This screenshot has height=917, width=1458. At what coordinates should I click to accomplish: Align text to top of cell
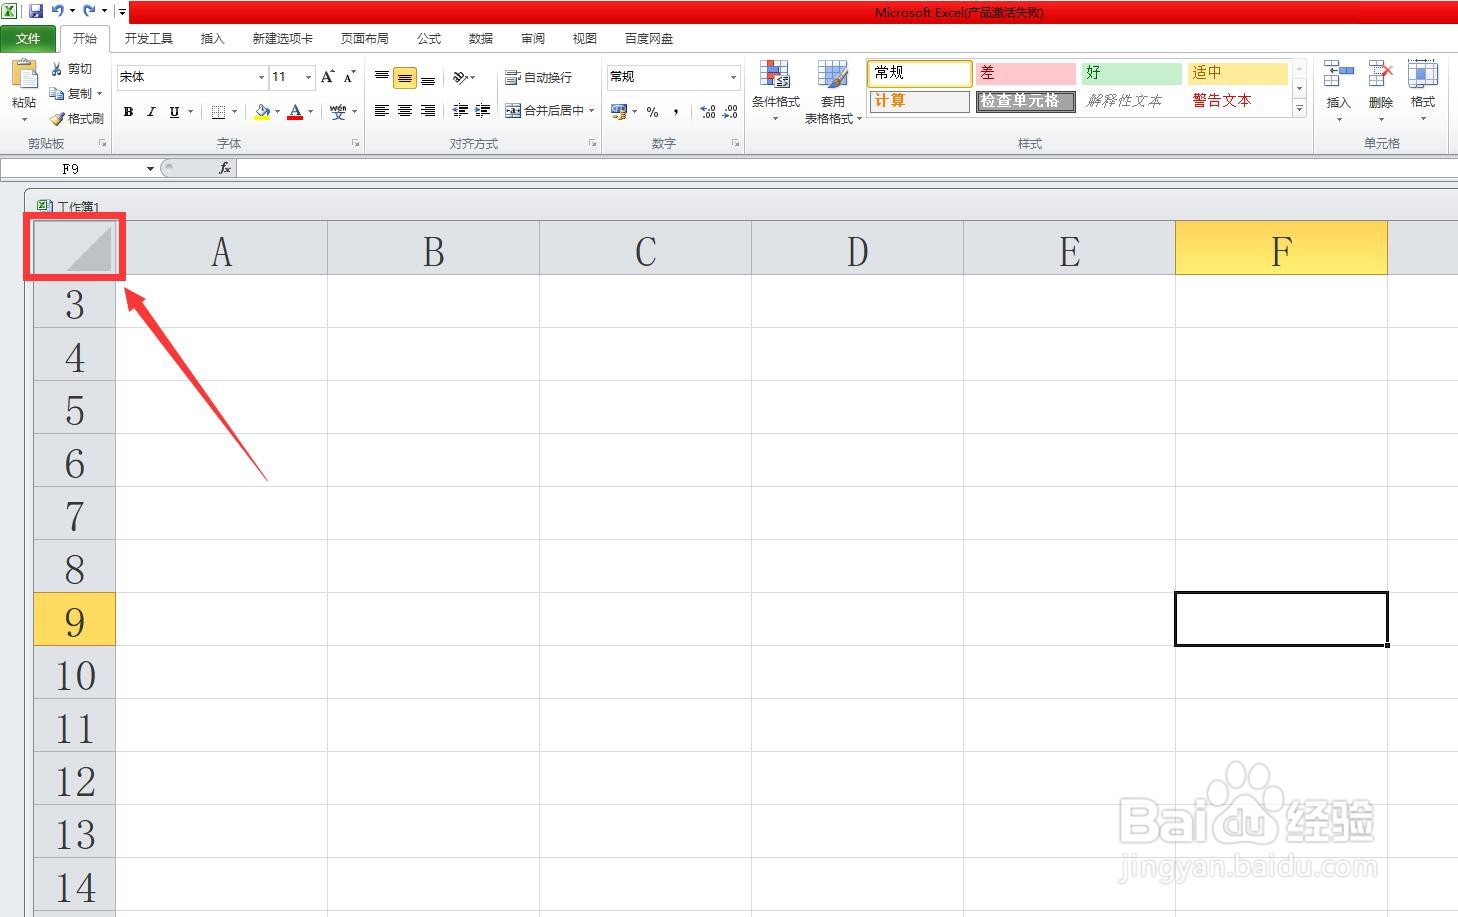382,77
